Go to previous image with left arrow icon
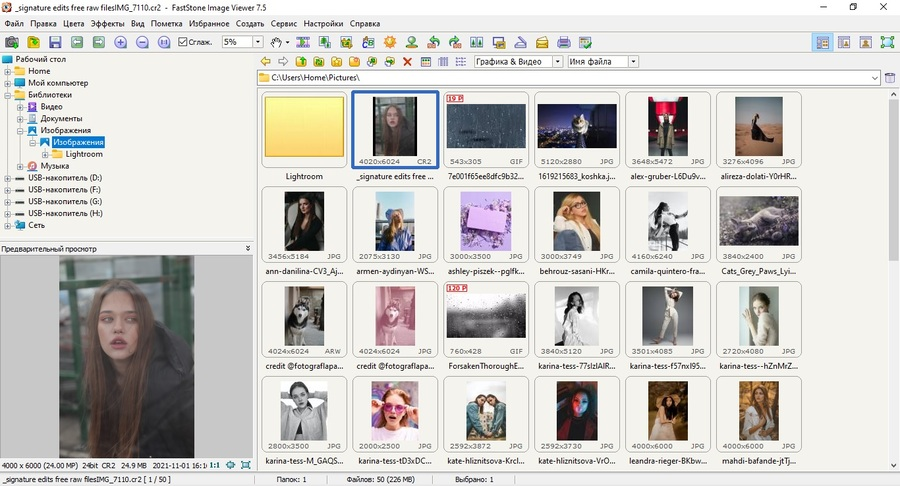Image resolution: width=900 pixels, height=486 pixels. click(x=77, y=42)
